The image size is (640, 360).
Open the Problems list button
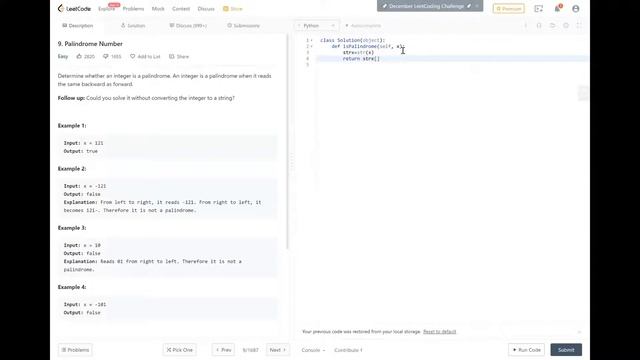75,350
